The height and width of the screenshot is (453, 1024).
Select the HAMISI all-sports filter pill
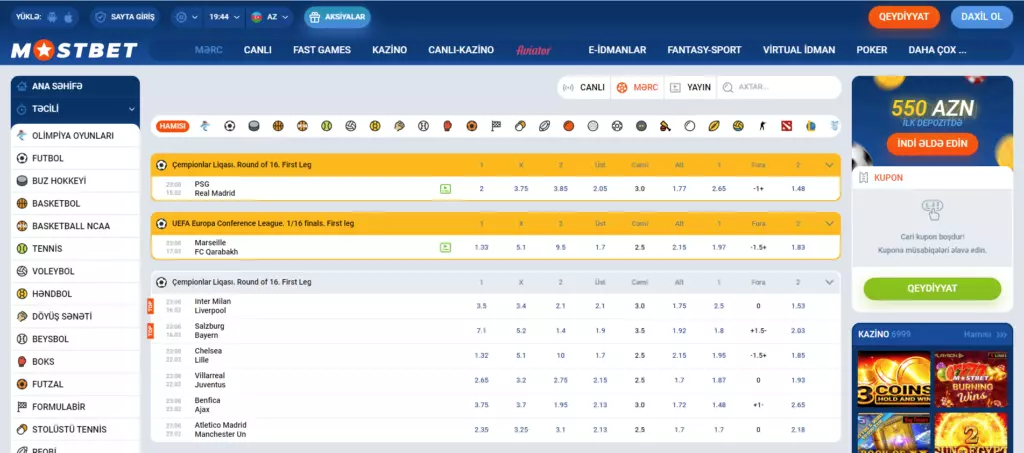pos(173,126)
